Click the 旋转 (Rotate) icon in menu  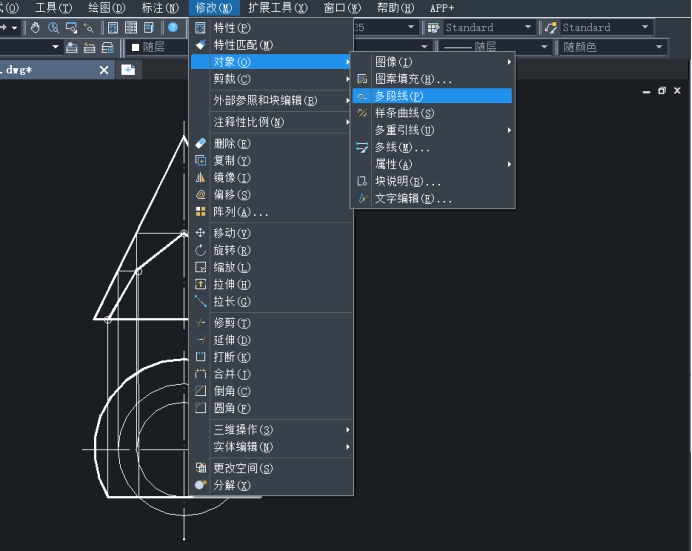[x=201, y=250]
